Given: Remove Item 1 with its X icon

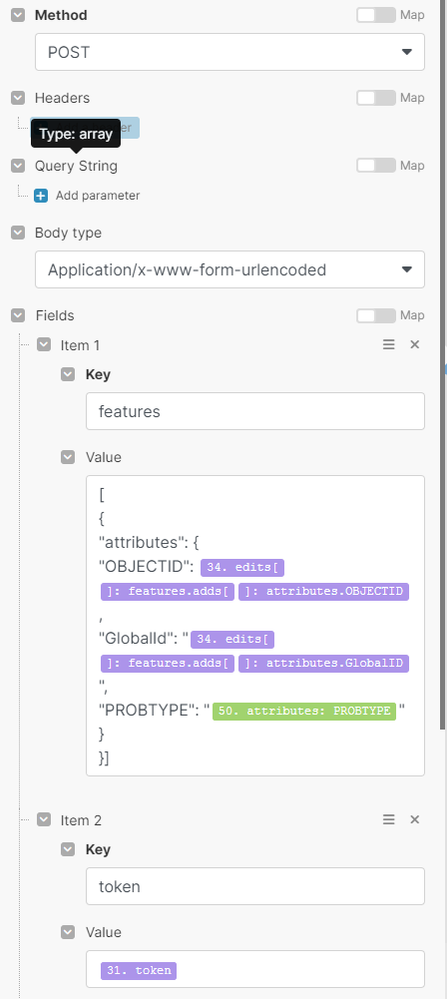Looking at the screenshot, I should click(x=415, y=345).
